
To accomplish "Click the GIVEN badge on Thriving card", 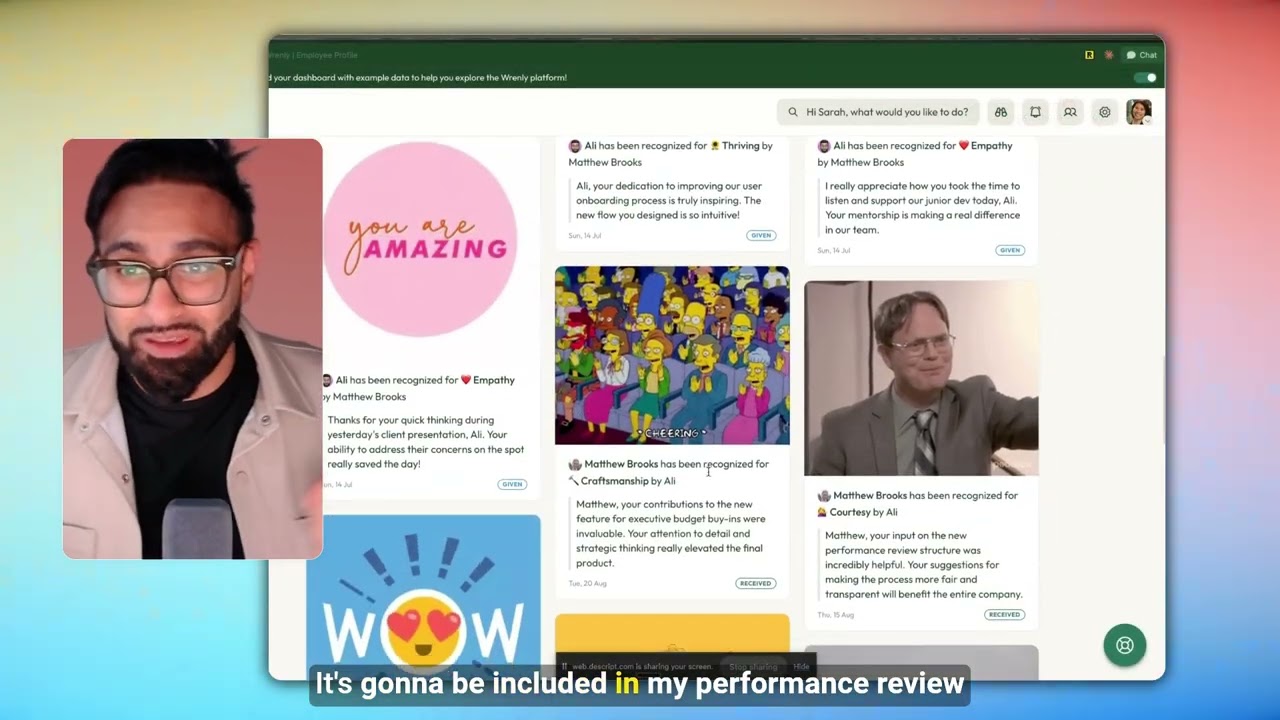I will pos(761,236).
